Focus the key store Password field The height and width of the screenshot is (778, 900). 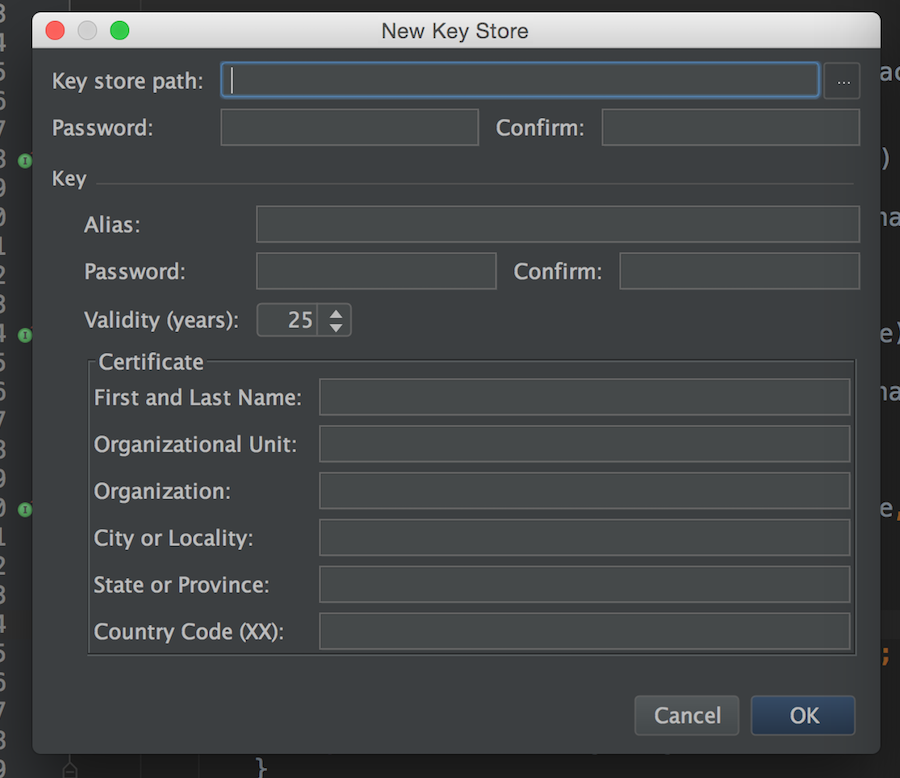[x=349, y=128]
